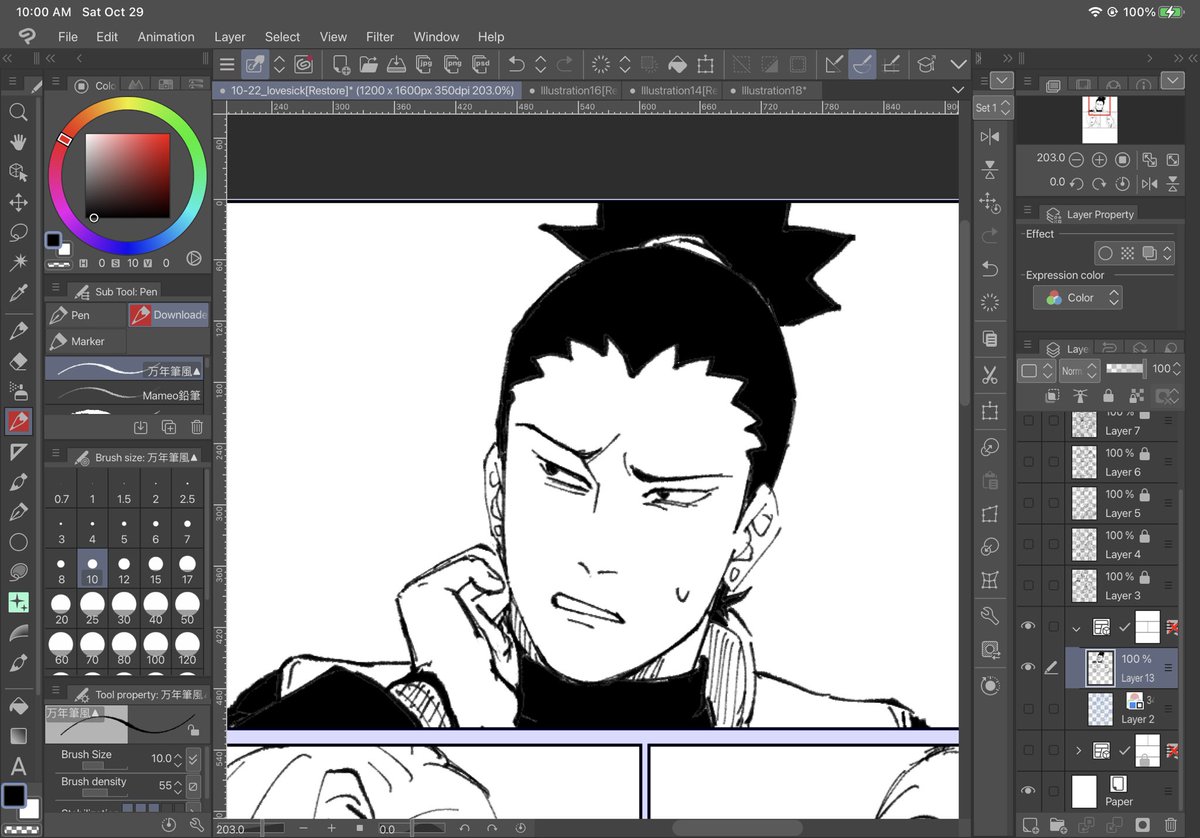Click the color wheel hue ring
The width and height of the screenshot is (1200, 838).
(x=128, y=106)
